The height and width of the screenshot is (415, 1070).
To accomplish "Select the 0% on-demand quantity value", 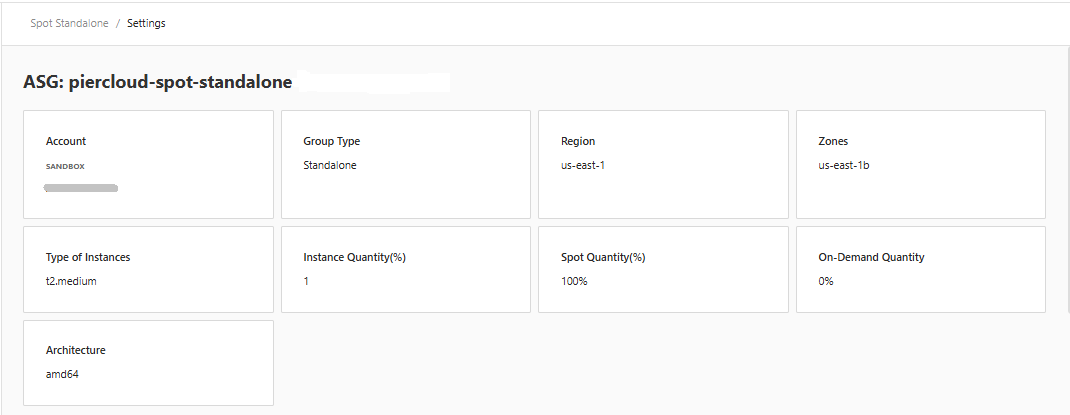I will [x=825, y=281].
